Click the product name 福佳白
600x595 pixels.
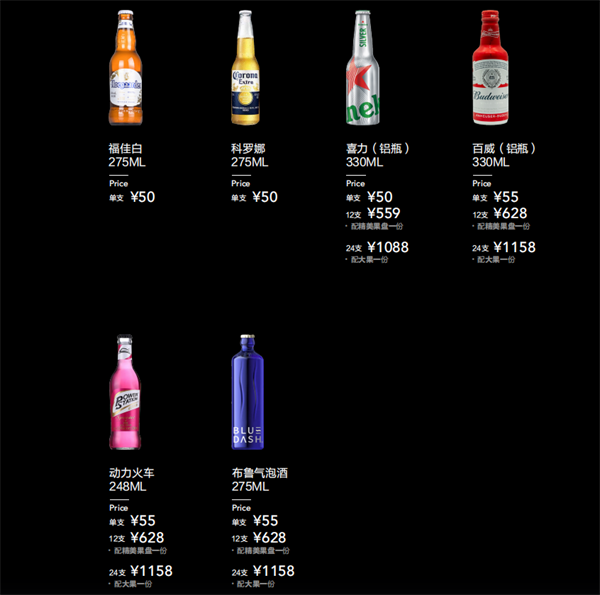(125, 148)
